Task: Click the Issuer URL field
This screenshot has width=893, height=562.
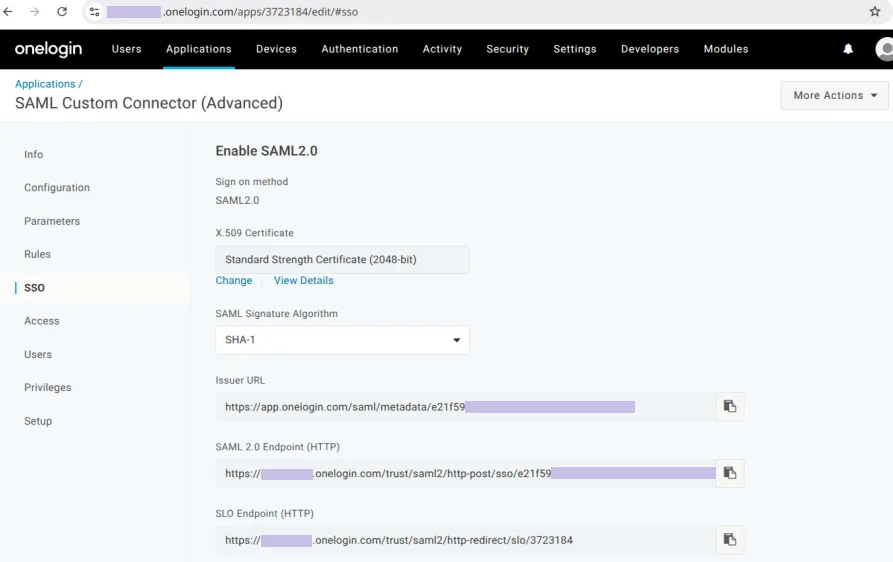Action: click(x=465, y=407)
